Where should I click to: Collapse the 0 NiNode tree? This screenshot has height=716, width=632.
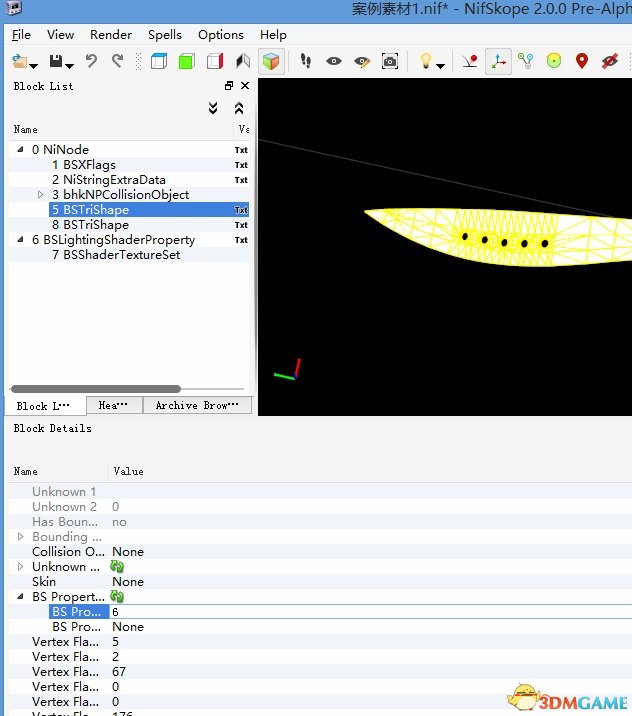click(x=20, y=149)
